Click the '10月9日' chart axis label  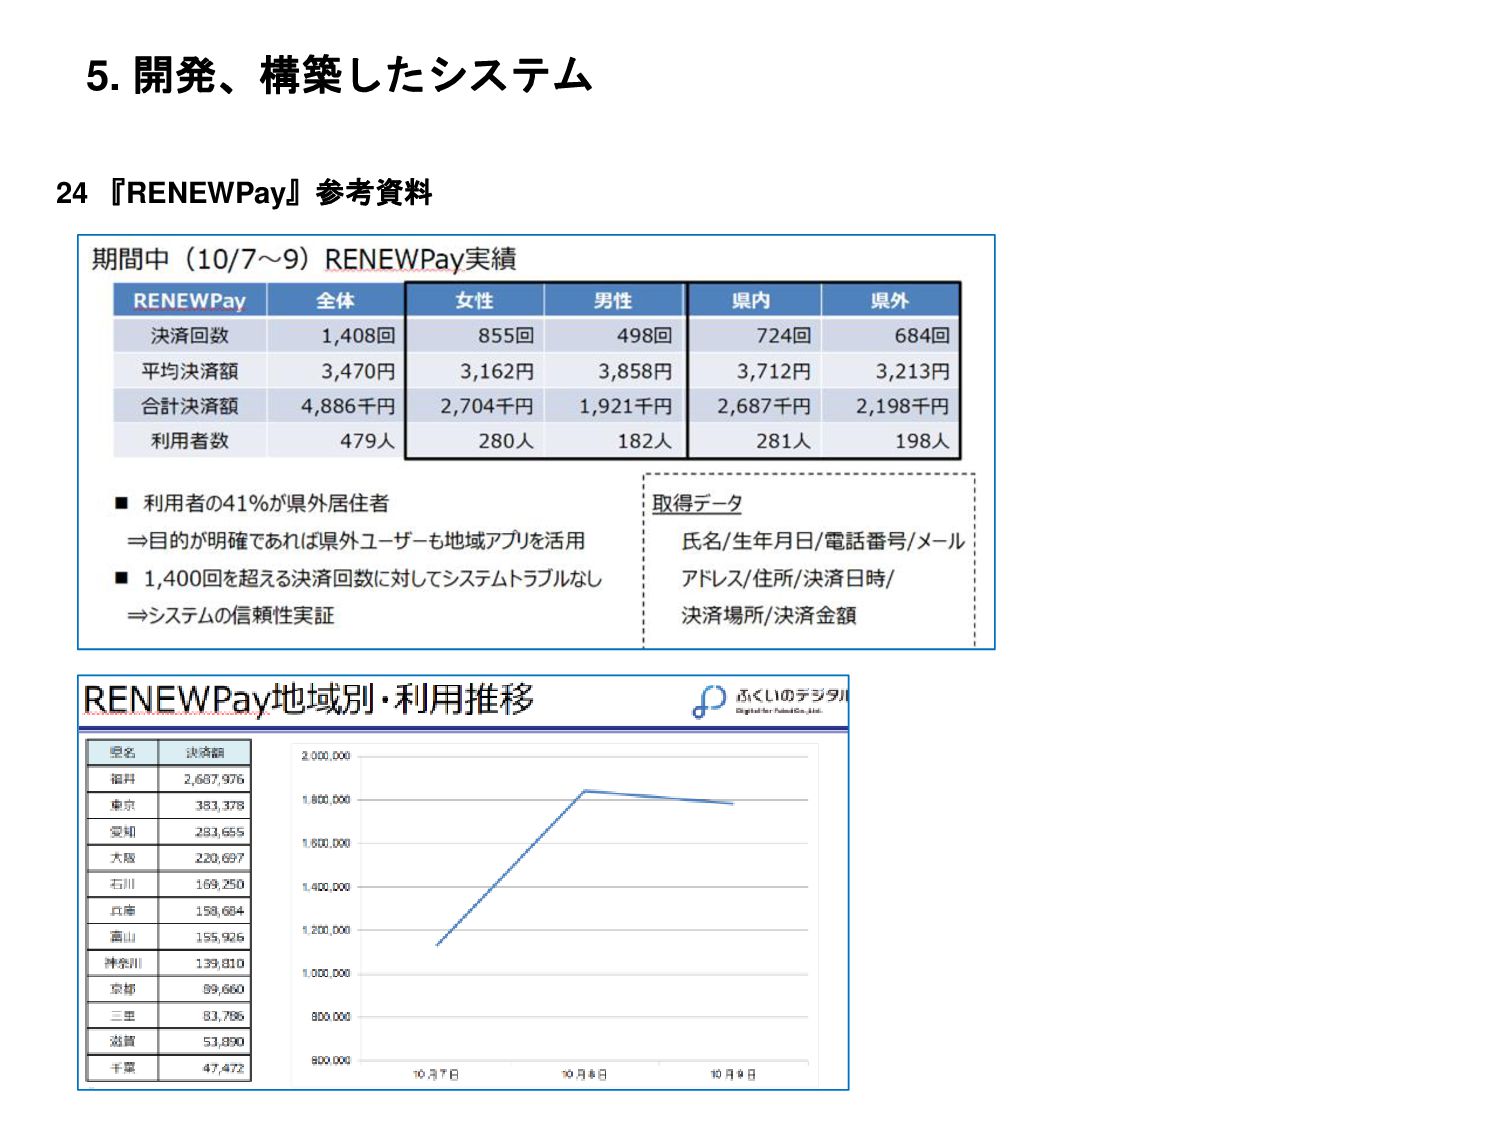(733, 1074)
